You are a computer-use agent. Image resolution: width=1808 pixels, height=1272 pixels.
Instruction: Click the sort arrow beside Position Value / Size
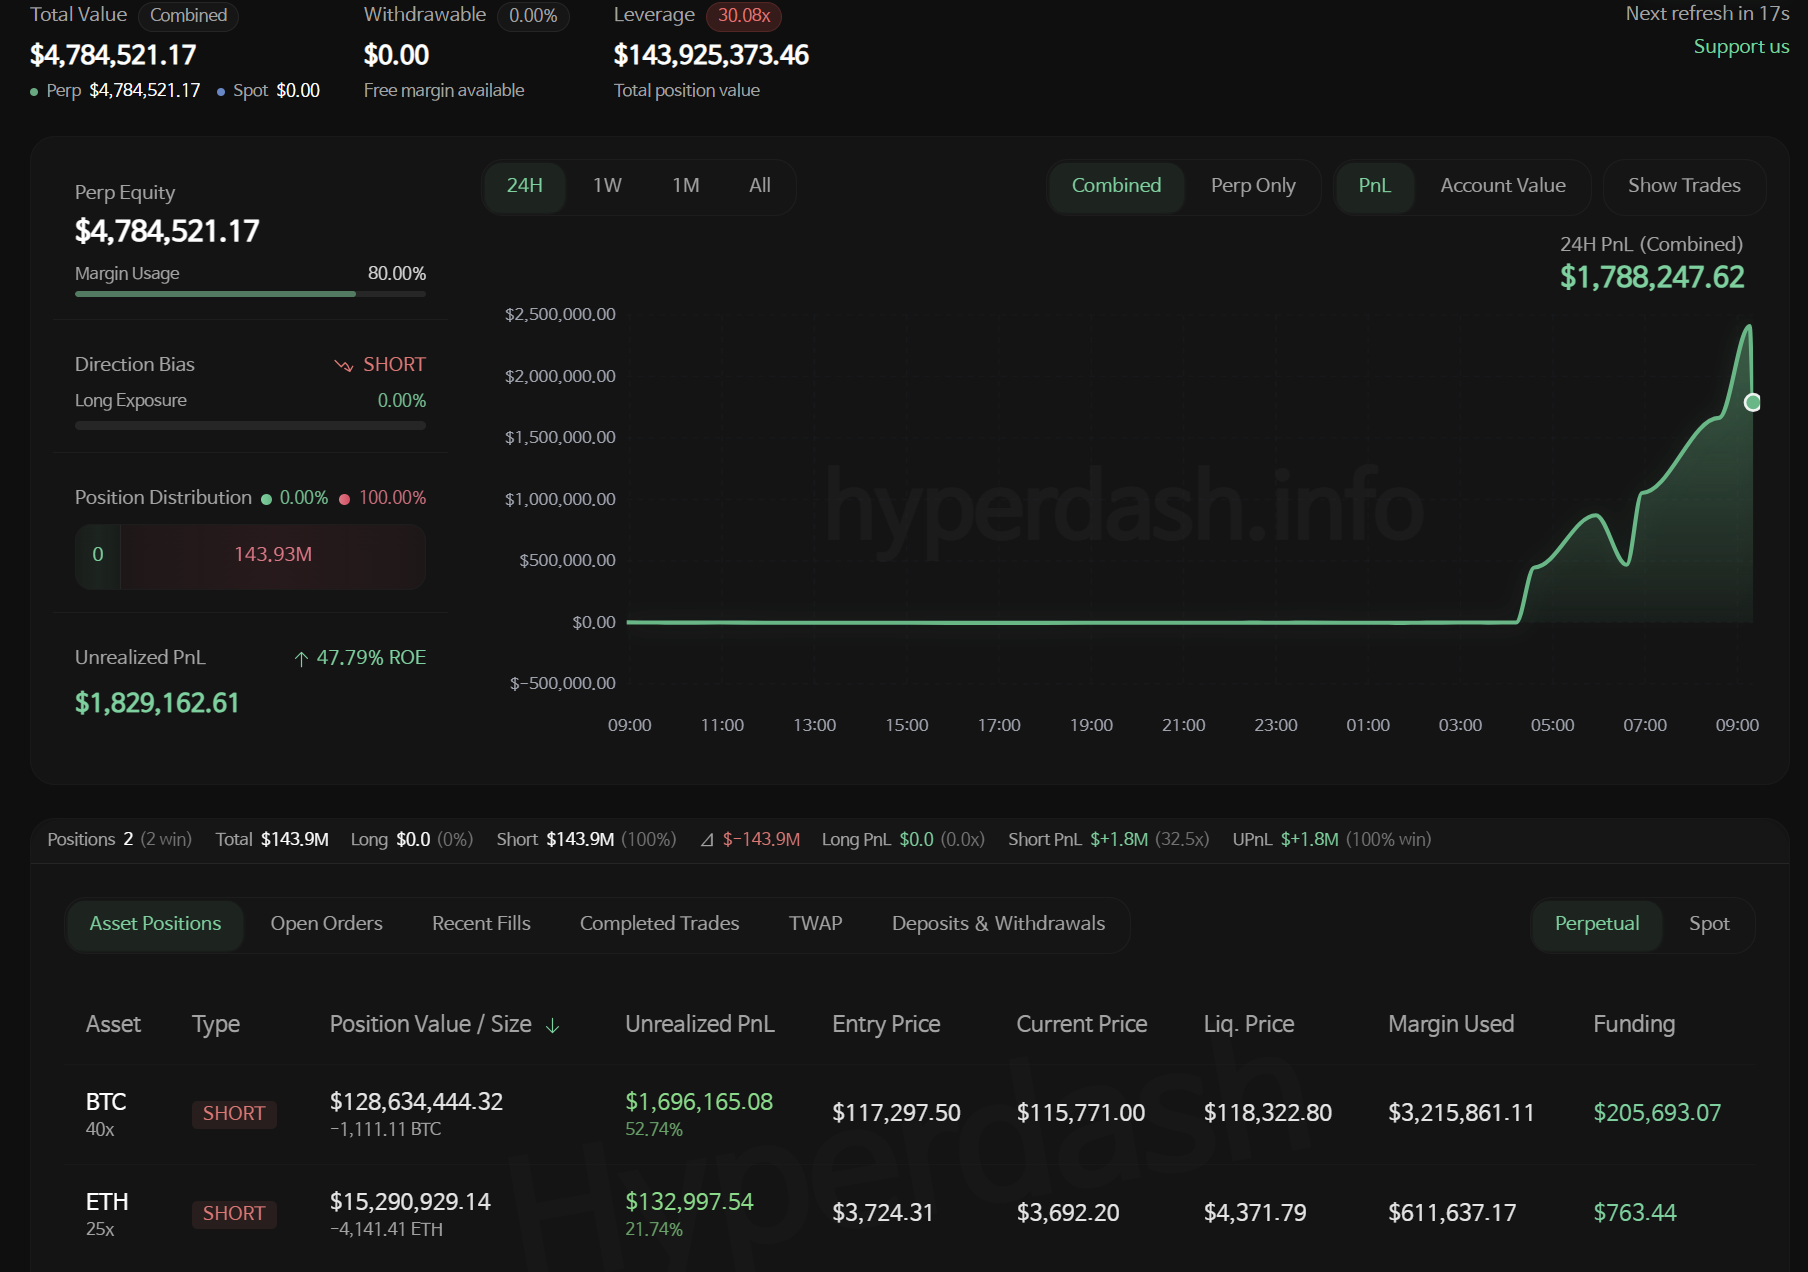(552, 1025)
